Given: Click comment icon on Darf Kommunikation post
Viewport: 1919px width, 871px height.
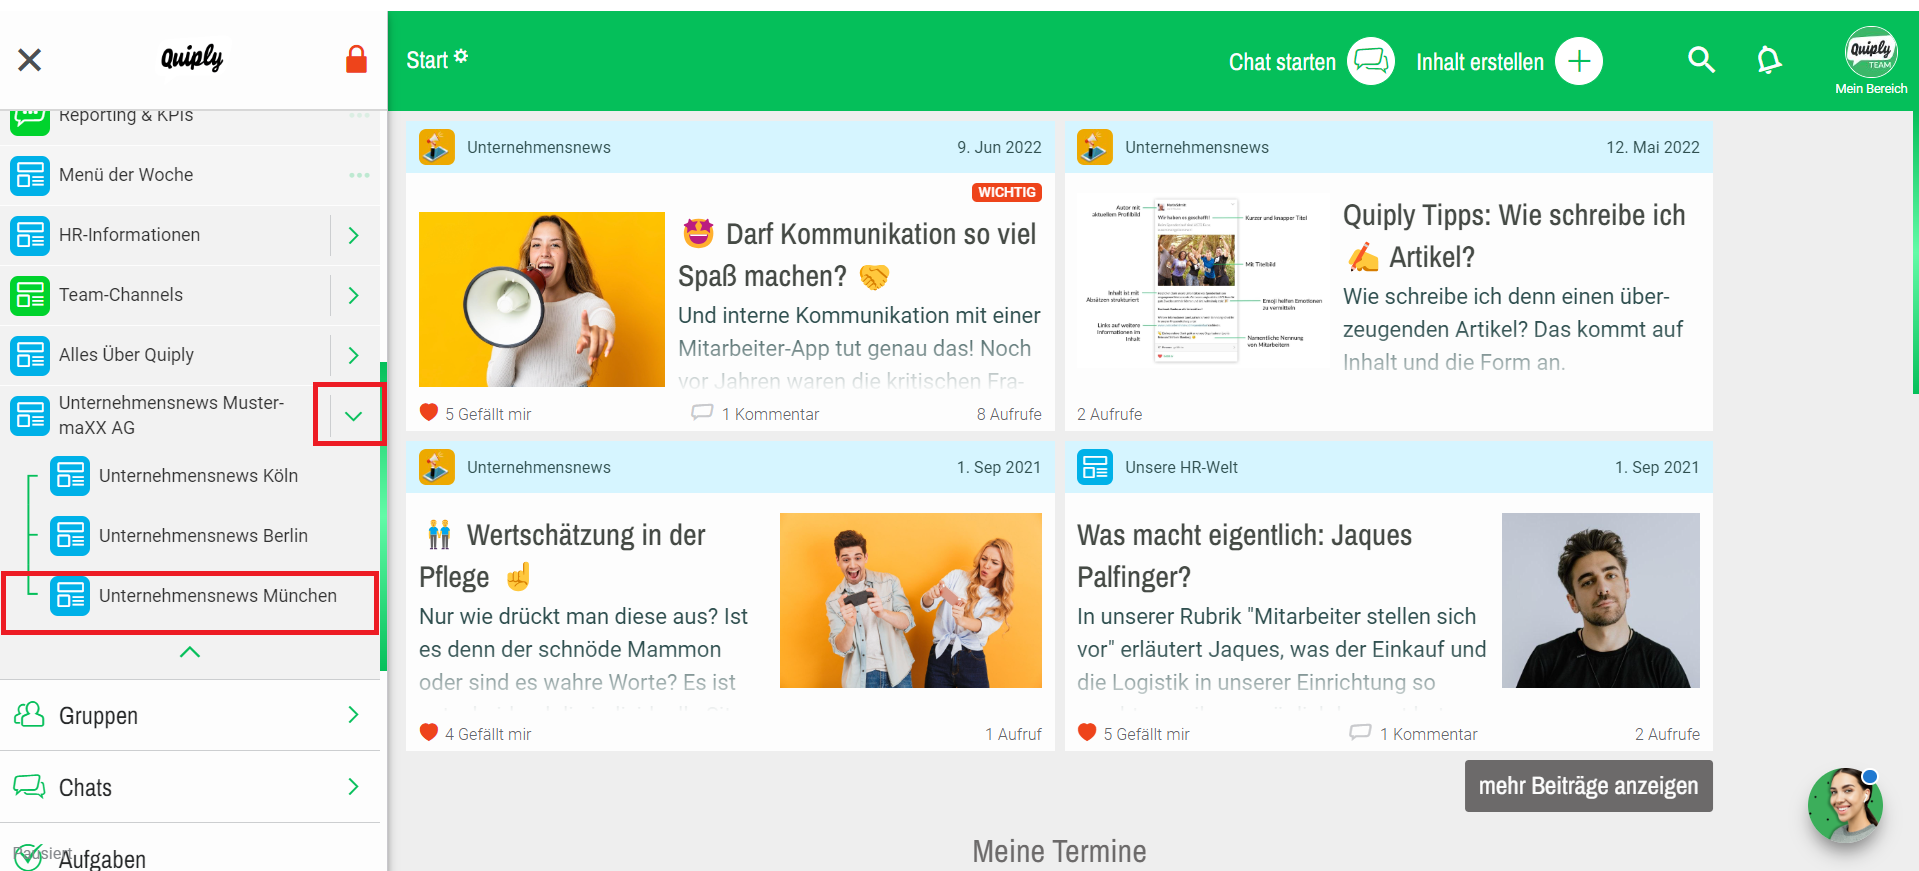Looking at the screenshot, I should click(702, 412).
